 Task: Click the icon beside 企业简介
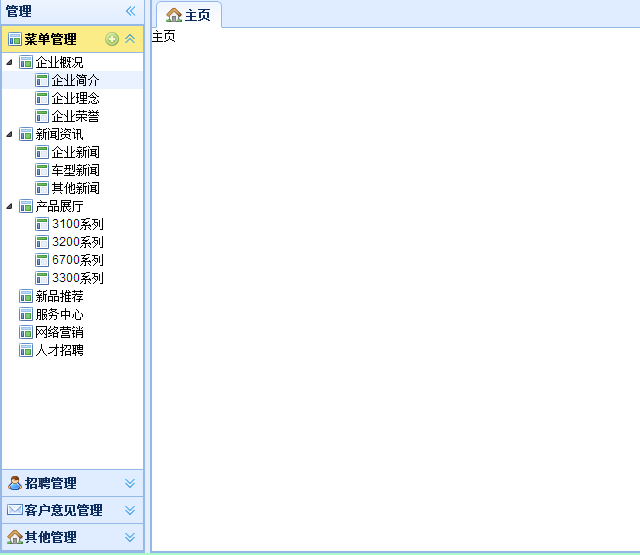click(42, 80)
